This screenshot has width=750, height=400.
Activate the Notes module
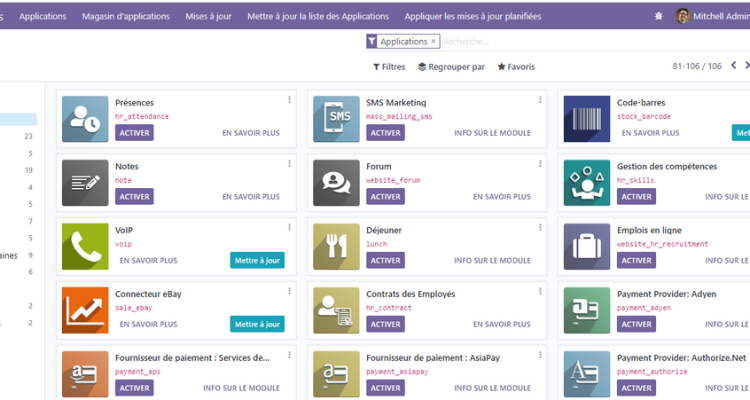[134, 197]
